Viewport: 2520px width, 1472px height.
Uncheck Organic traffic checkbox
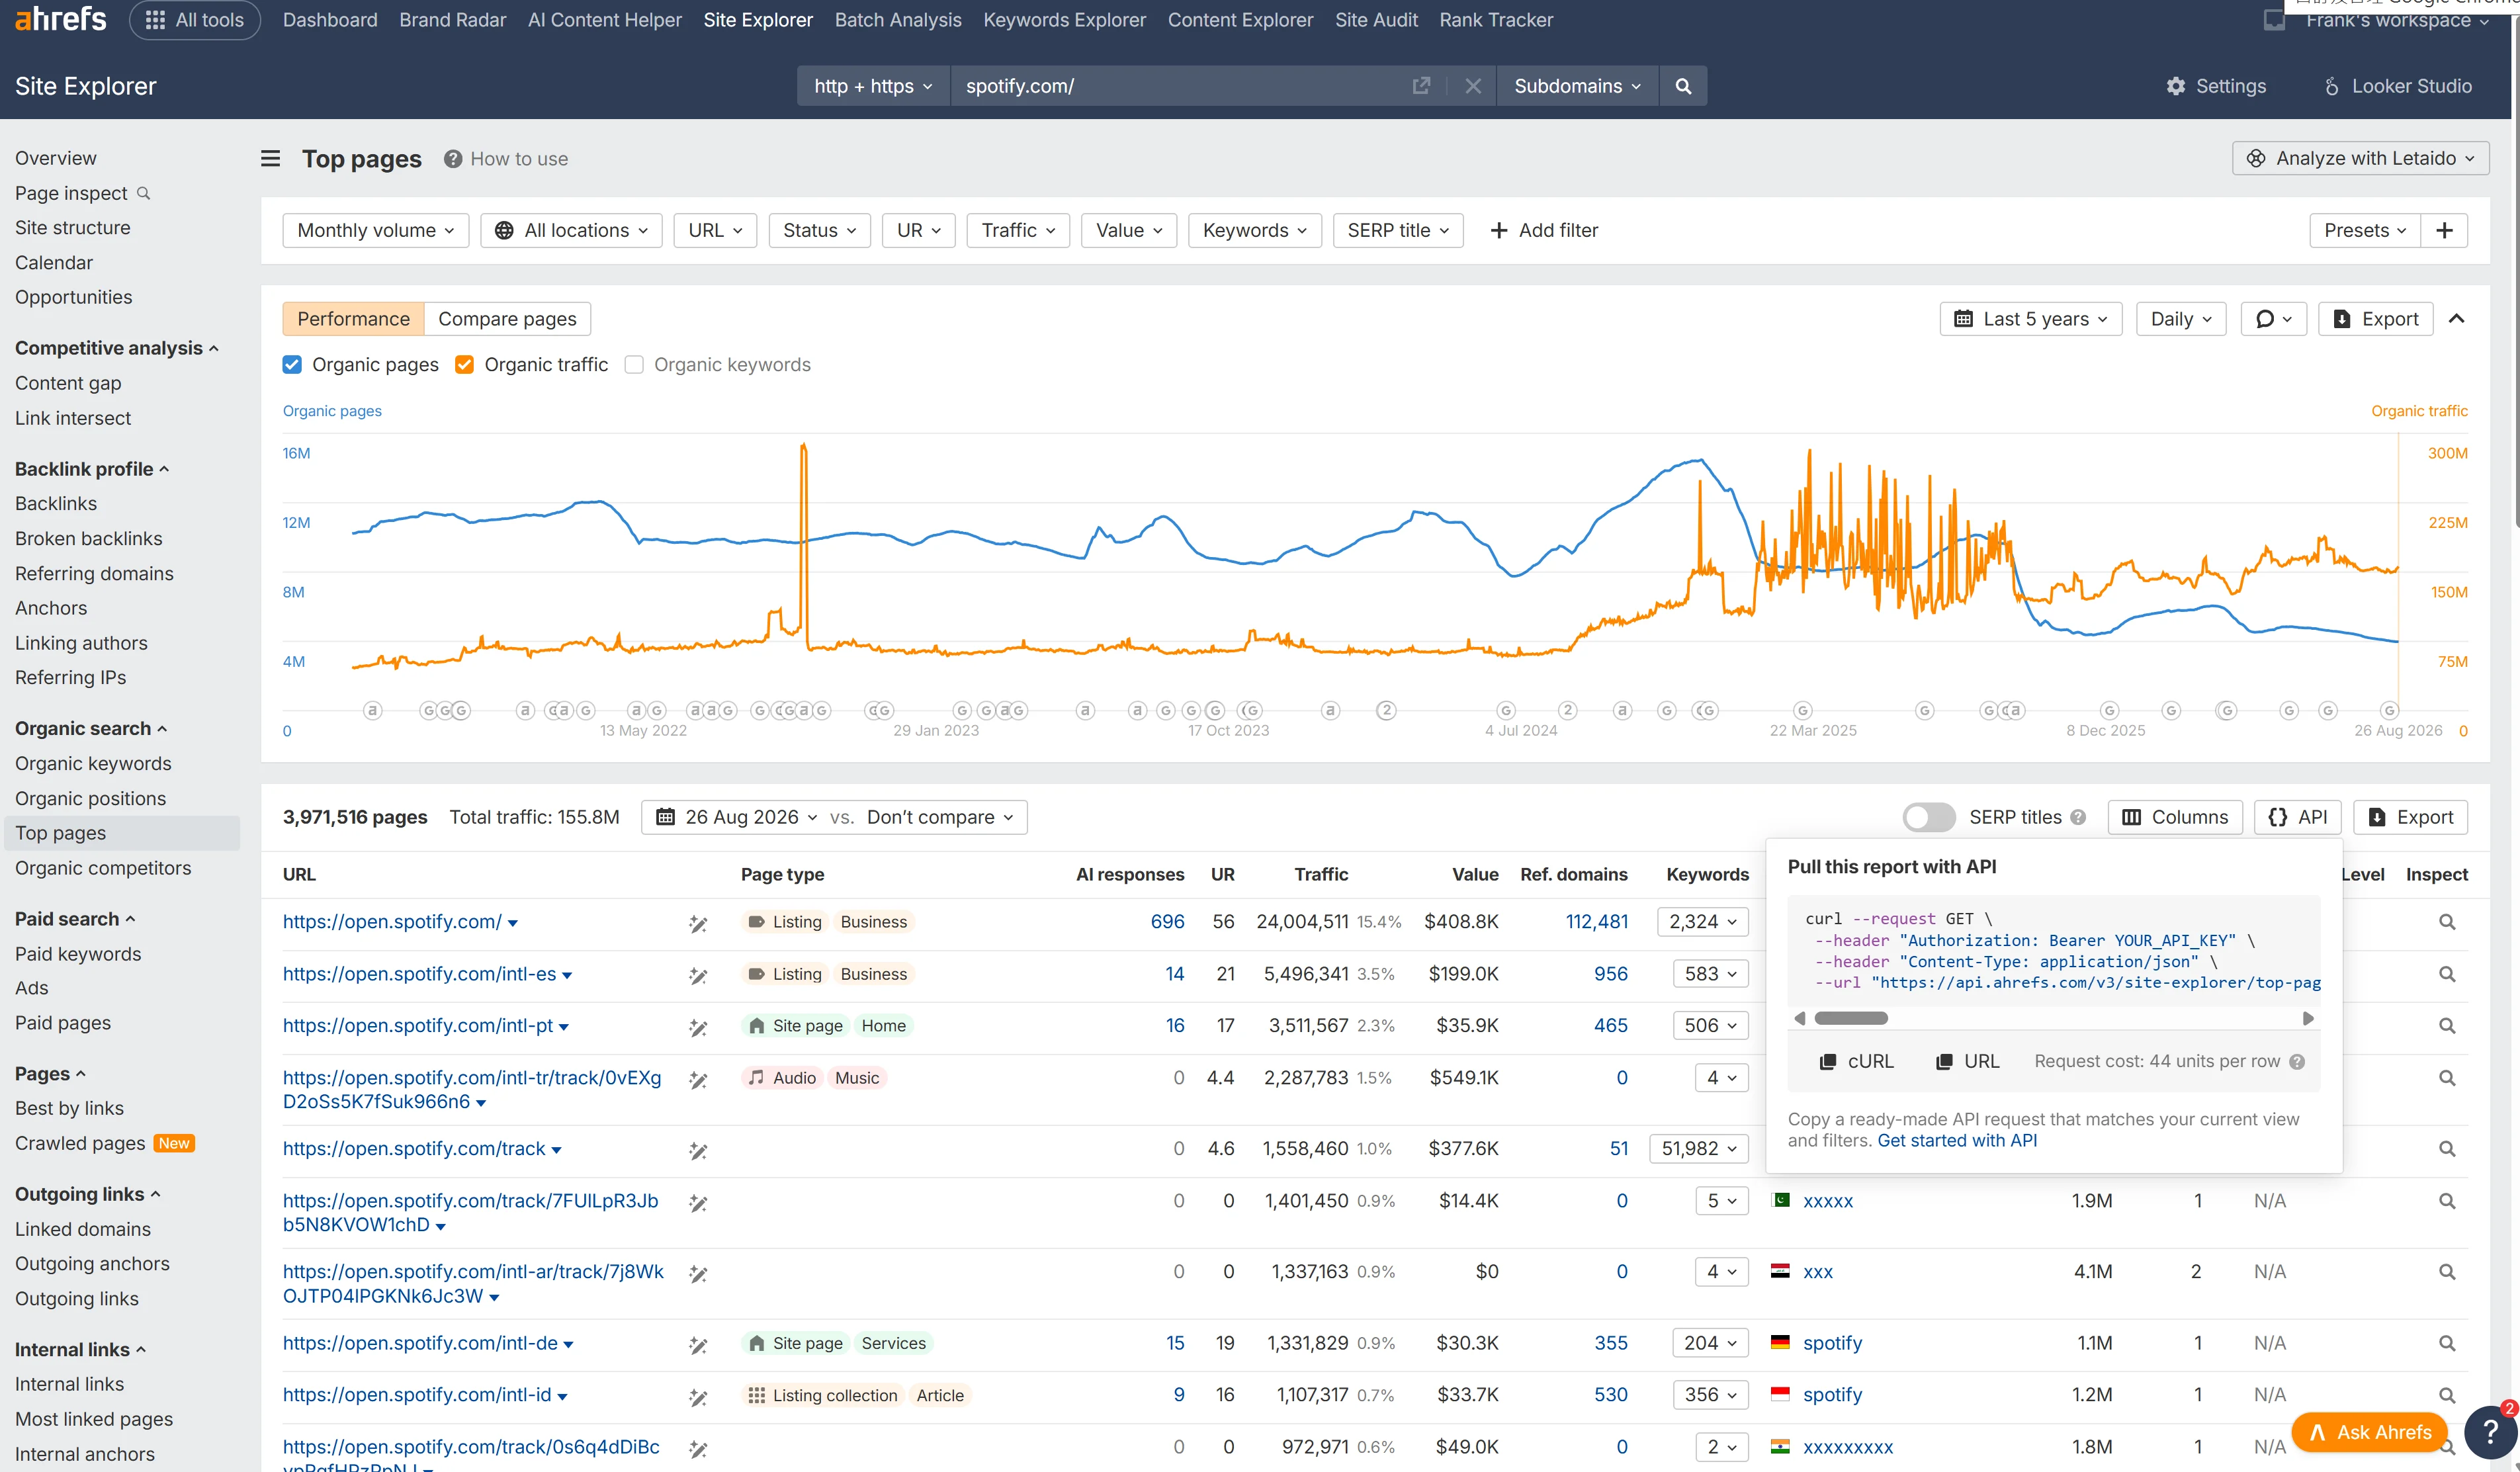(464, 365)
